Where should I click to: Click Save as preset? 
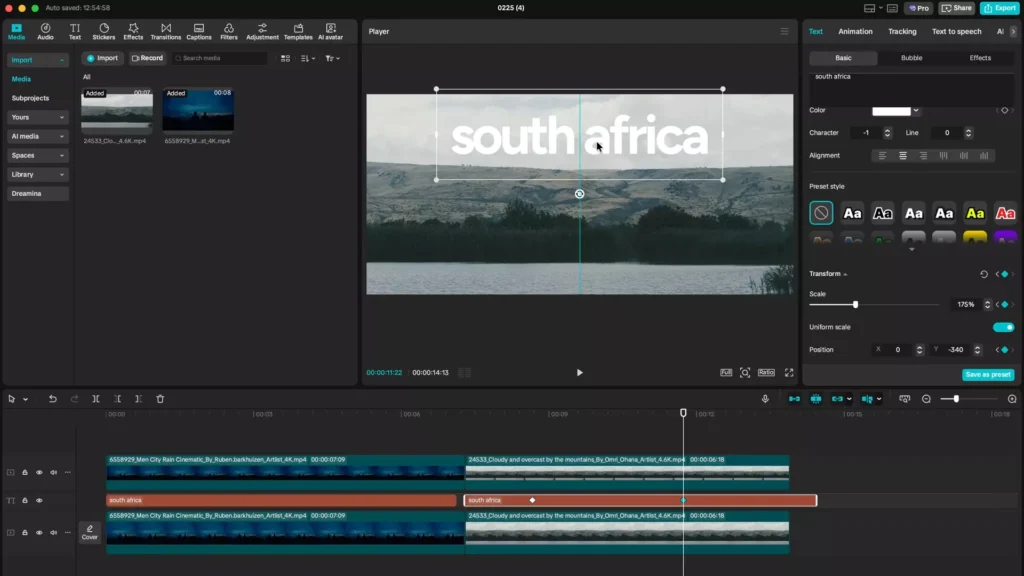(x=988, y=374)
